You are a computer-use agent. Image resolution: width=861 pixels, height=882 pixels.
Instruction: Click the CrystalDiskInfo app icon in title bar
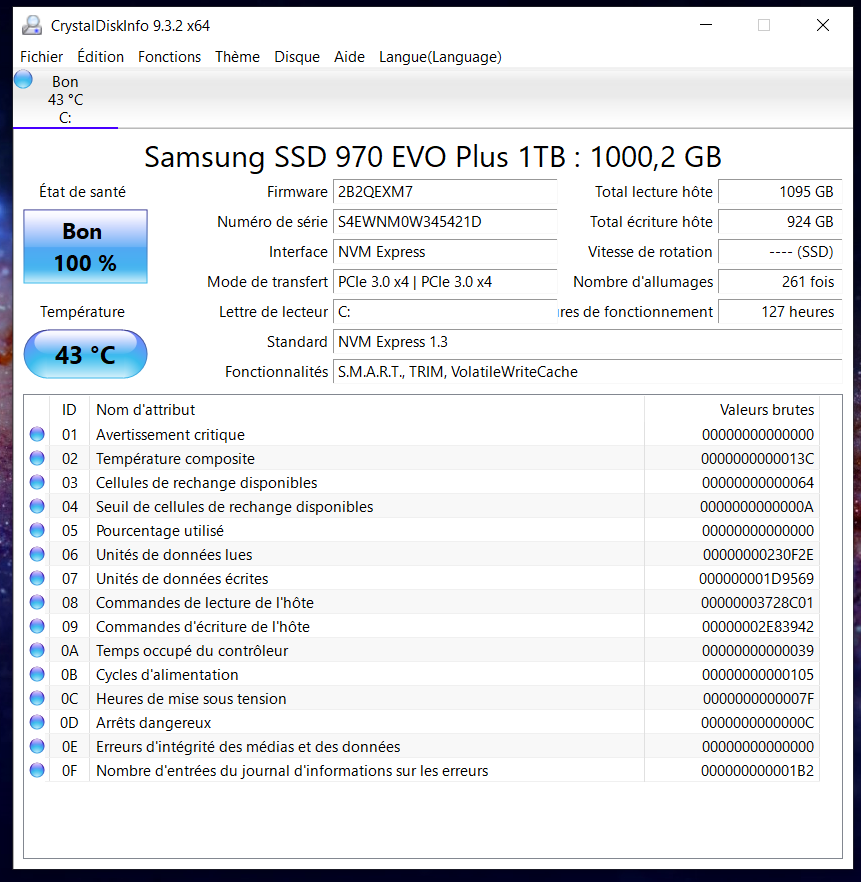click(x=32, y=25)
